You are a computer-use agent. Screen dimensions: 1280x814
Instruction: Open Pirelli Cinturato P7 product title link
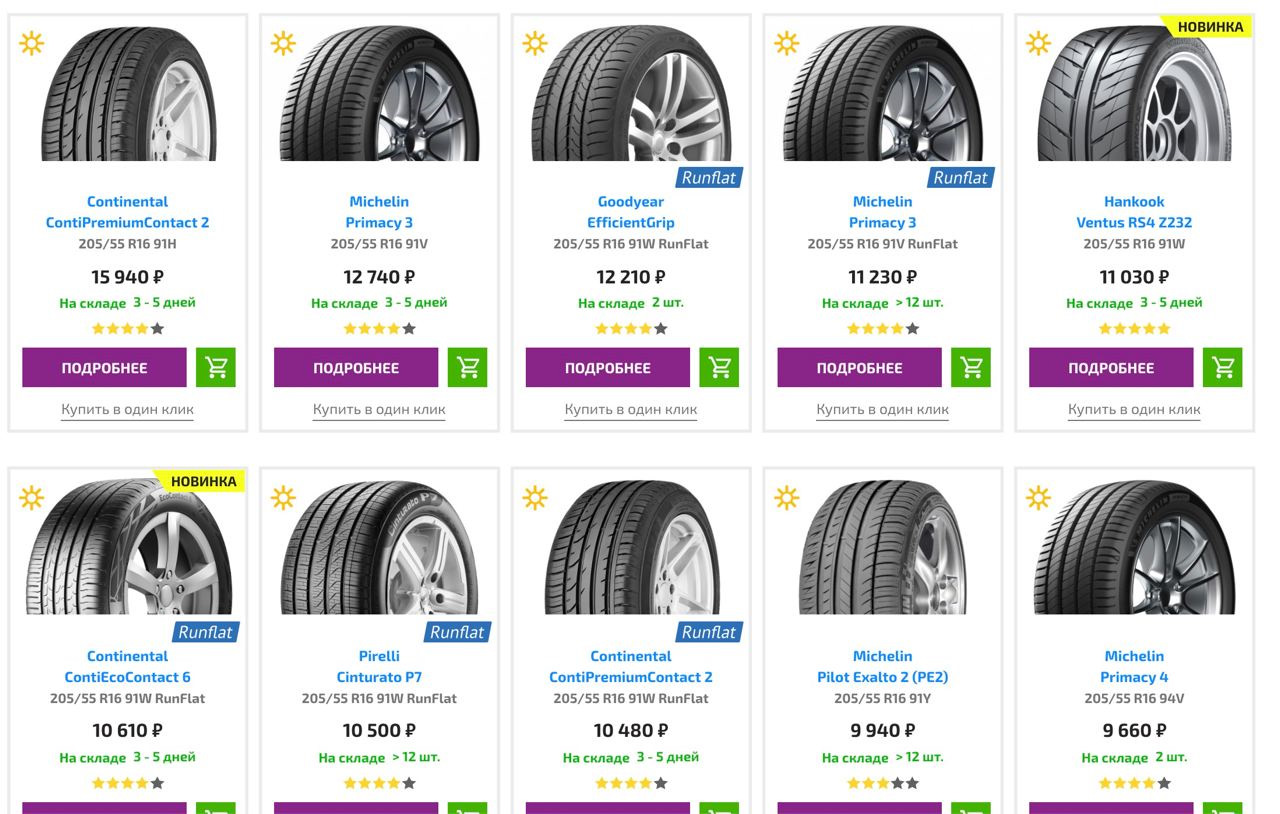tap(379, 667)
